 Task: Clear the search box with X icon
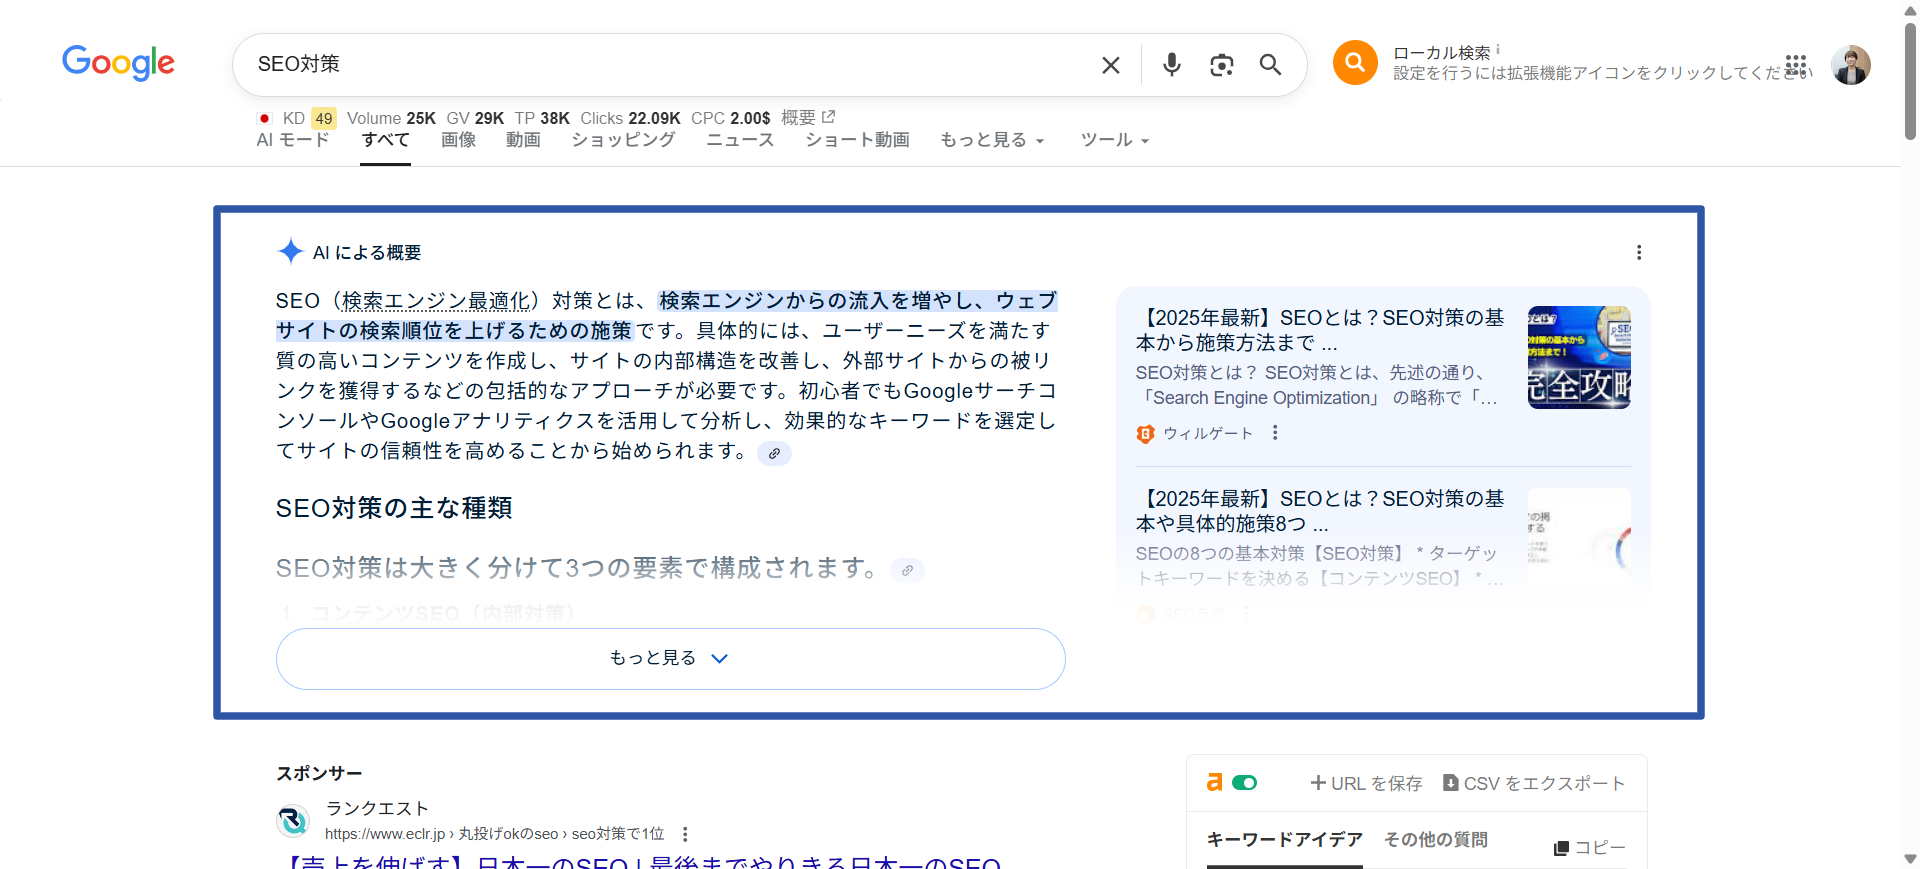coord(1110,65)
